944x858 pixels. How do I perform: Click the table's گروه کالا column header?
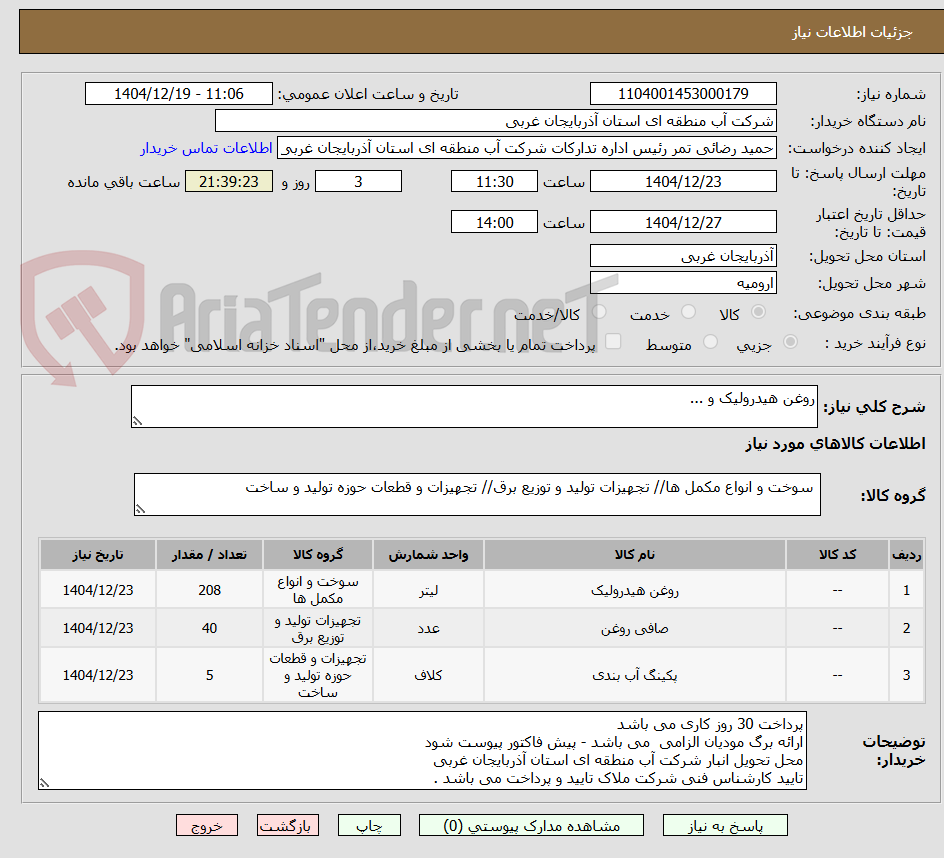pos(318,555)
